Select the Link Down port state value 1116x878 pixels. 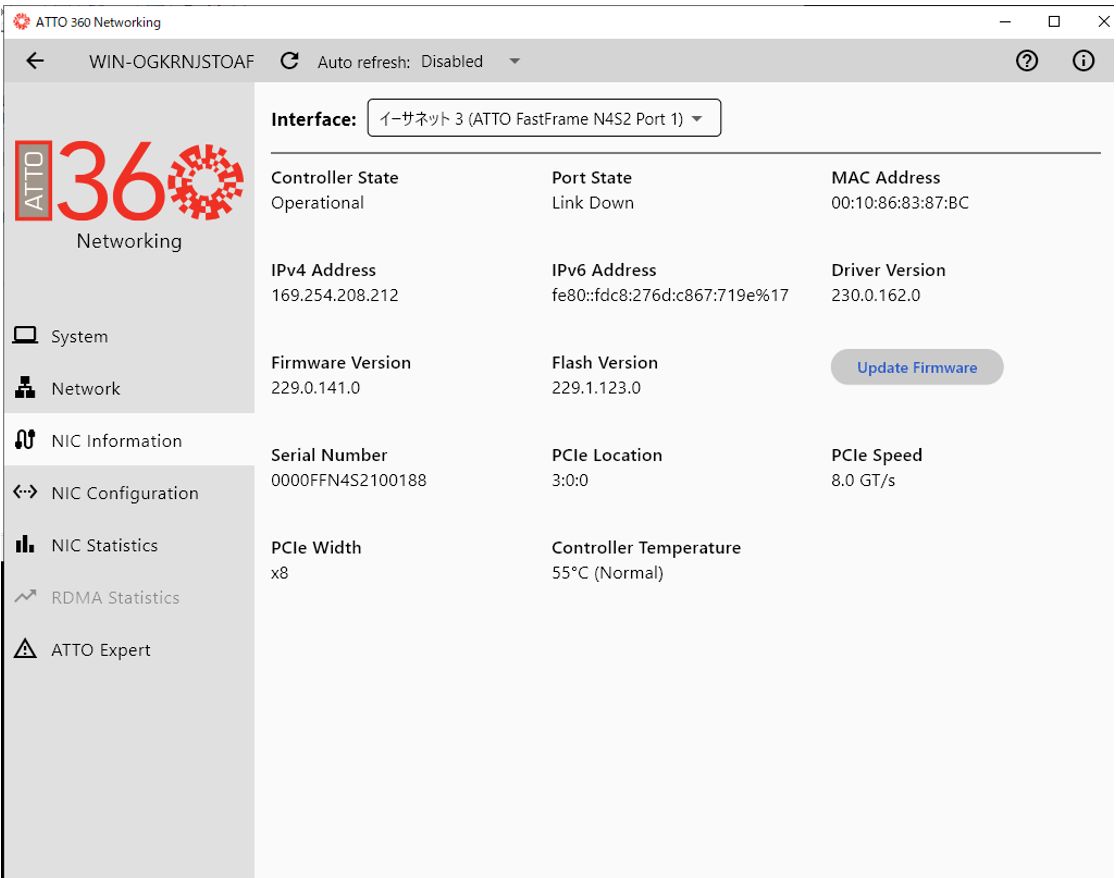point(592,203)
